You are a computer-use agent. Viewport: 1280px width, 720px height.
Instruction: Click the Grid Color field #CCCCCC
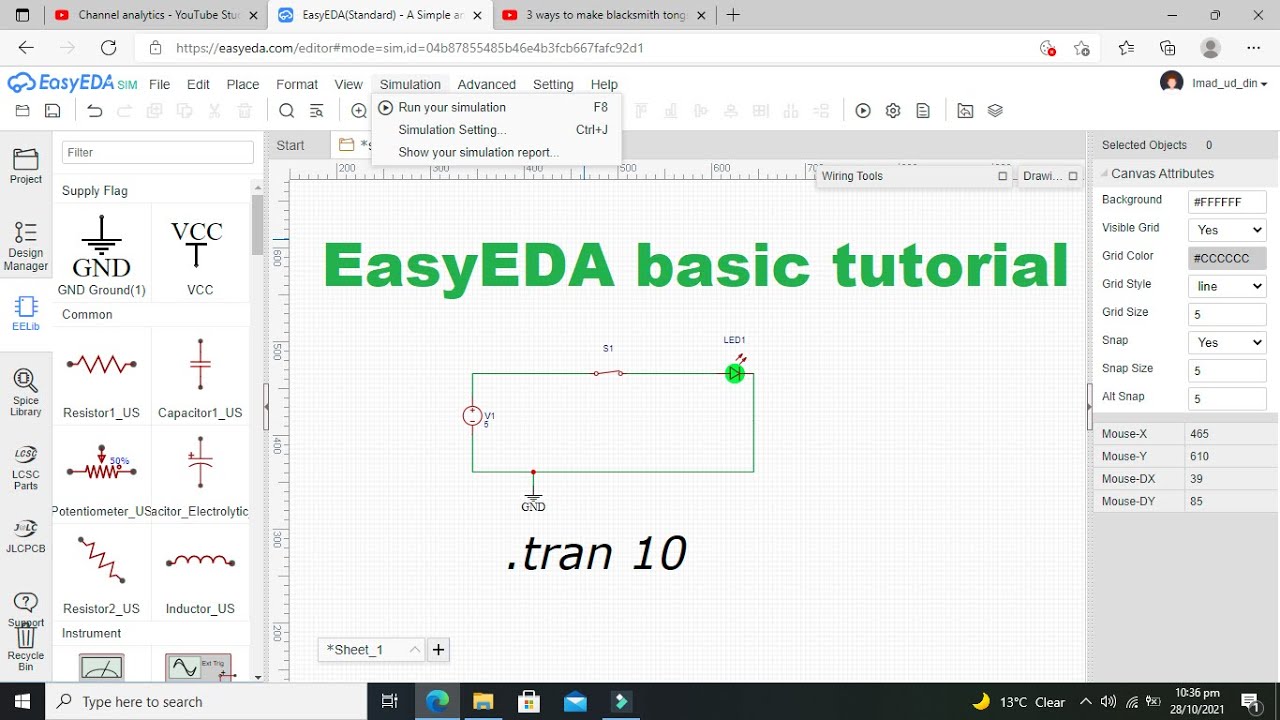1228,258
